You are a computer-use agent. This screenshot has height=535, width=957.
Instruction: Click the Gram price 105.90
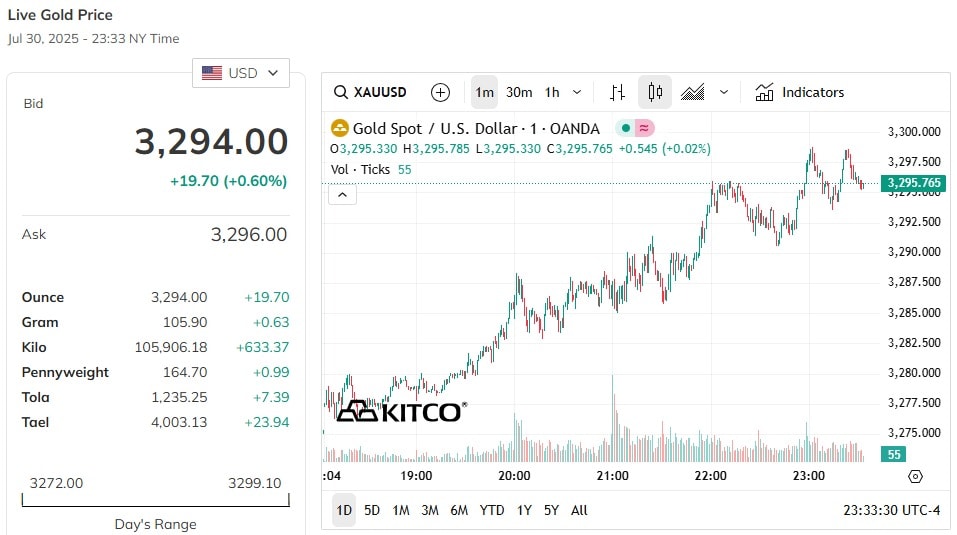[185, 322]
